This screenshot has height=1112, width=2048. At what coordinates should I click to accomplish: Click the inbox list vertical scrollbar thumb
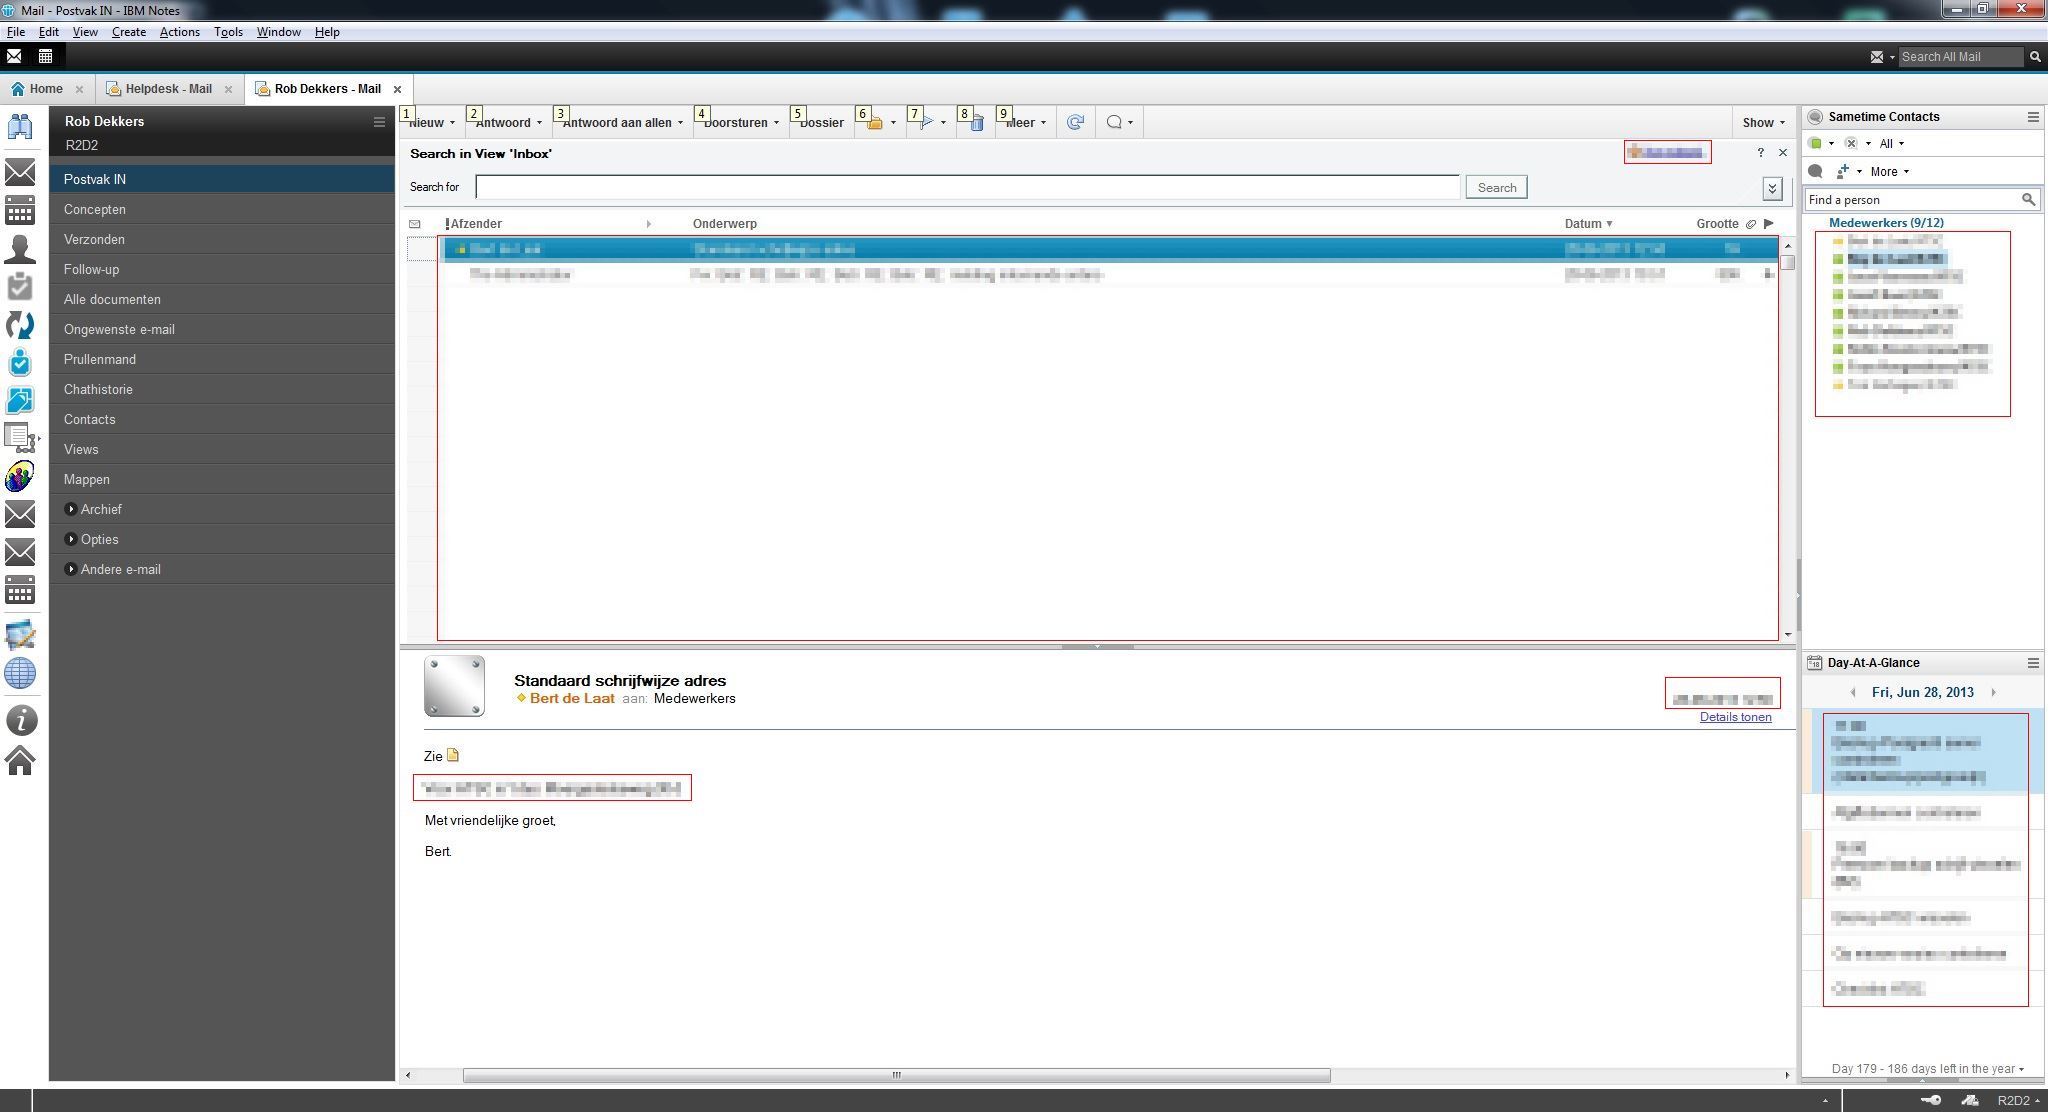point(1788,262)
